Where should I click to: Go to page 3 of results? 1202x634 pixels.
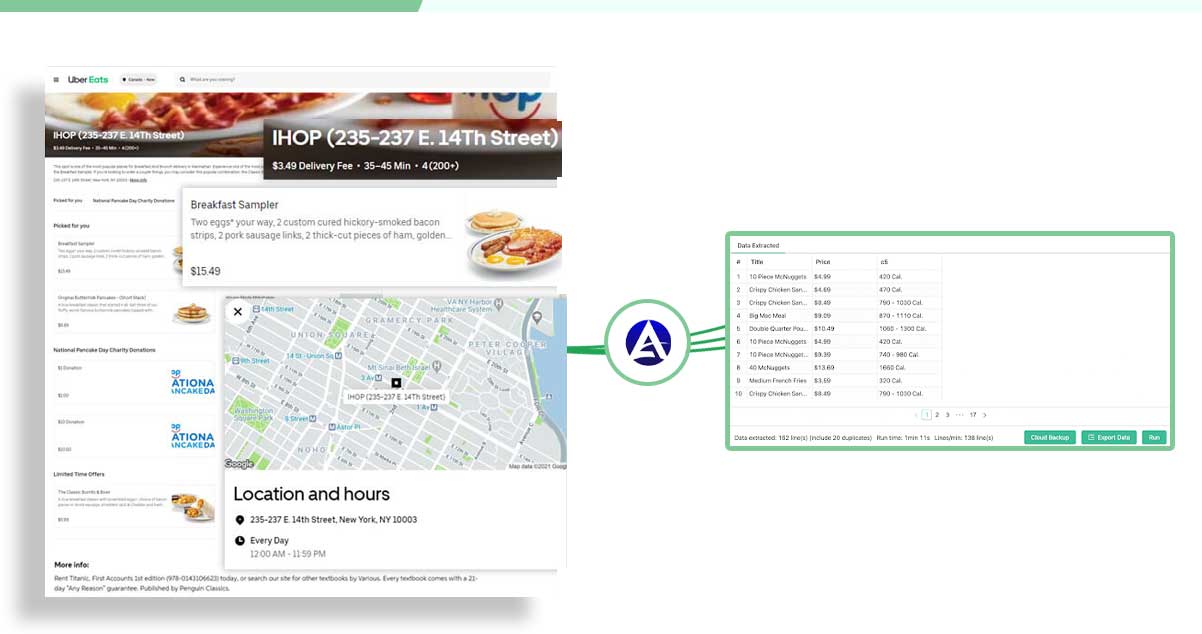[x=947, y=414]
